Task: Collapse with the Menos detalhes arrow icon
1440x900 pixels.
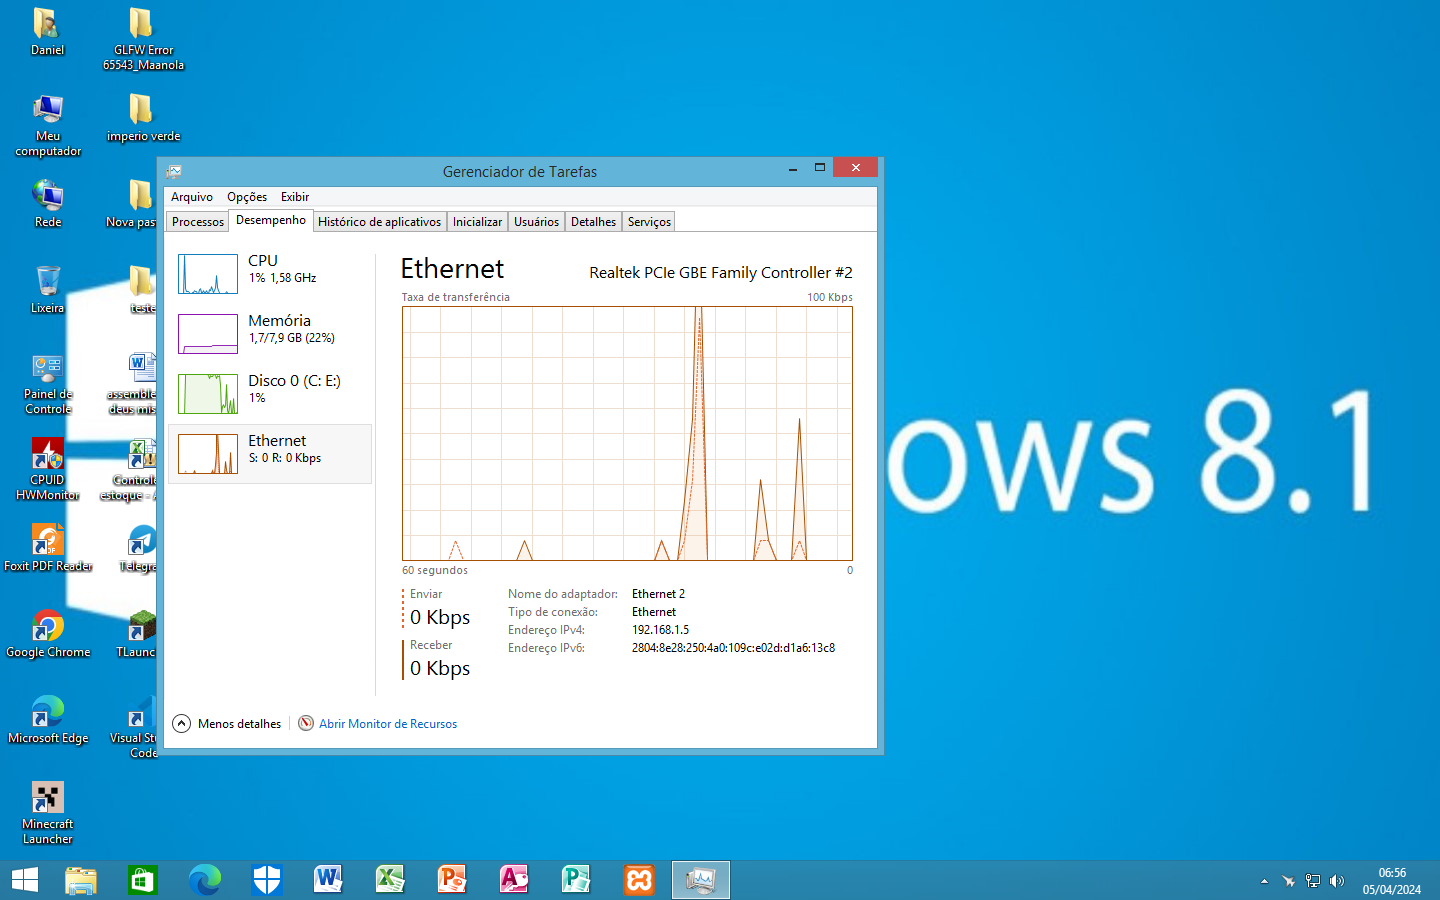Action: coord(181,724)
